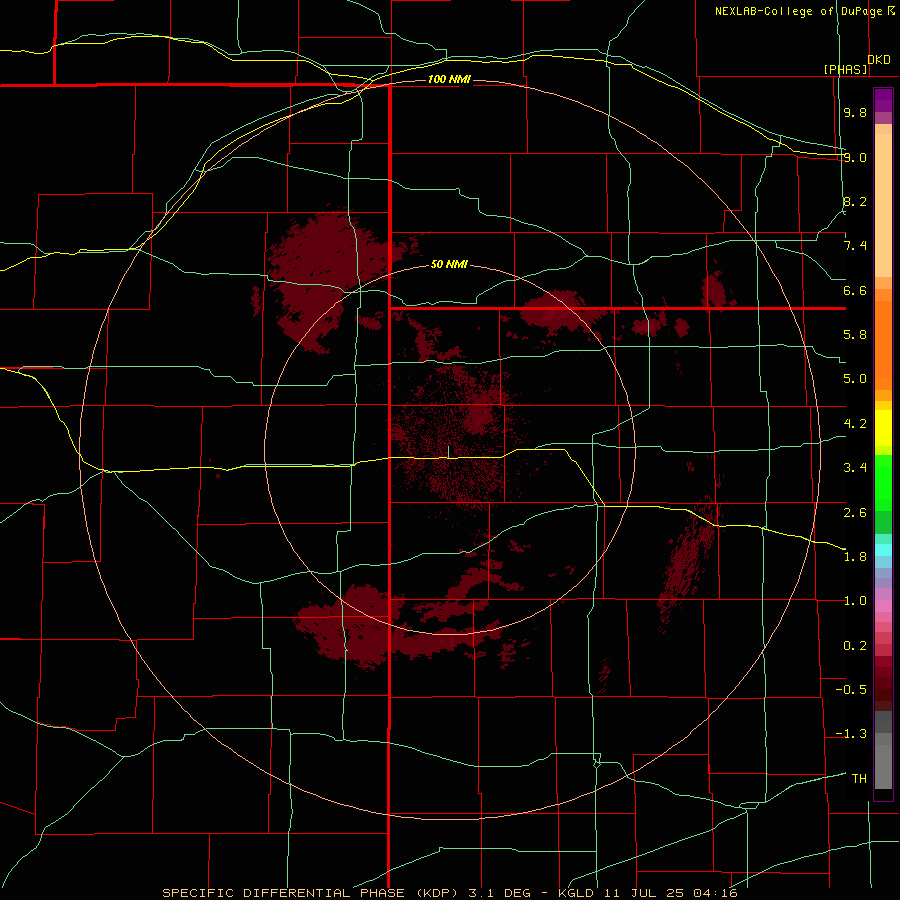Select the 2.6 value on the scale
900x900 pixels.
pos(855,513)
